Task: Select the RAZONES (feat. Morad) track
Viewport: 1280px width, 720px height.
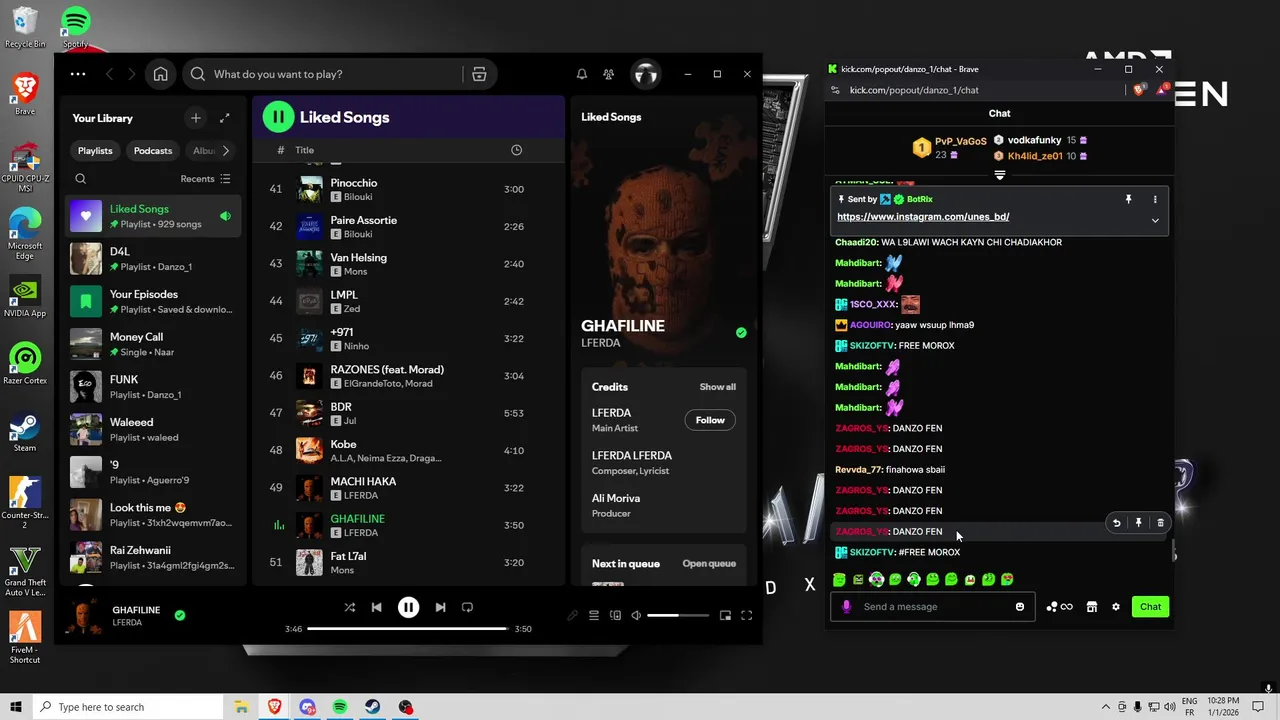Action: click(408, 376)
